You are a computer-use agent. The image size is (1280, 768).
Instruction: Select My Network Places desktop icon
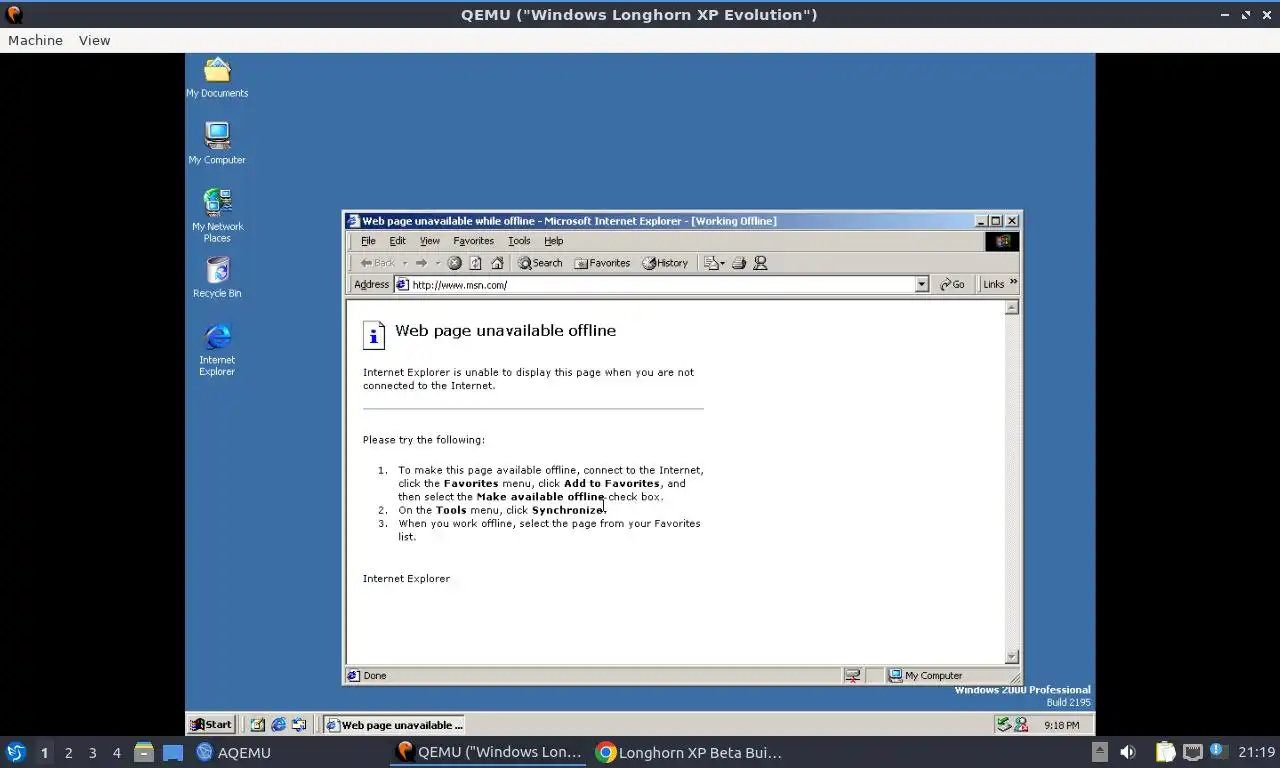click(x=217, y=215)
